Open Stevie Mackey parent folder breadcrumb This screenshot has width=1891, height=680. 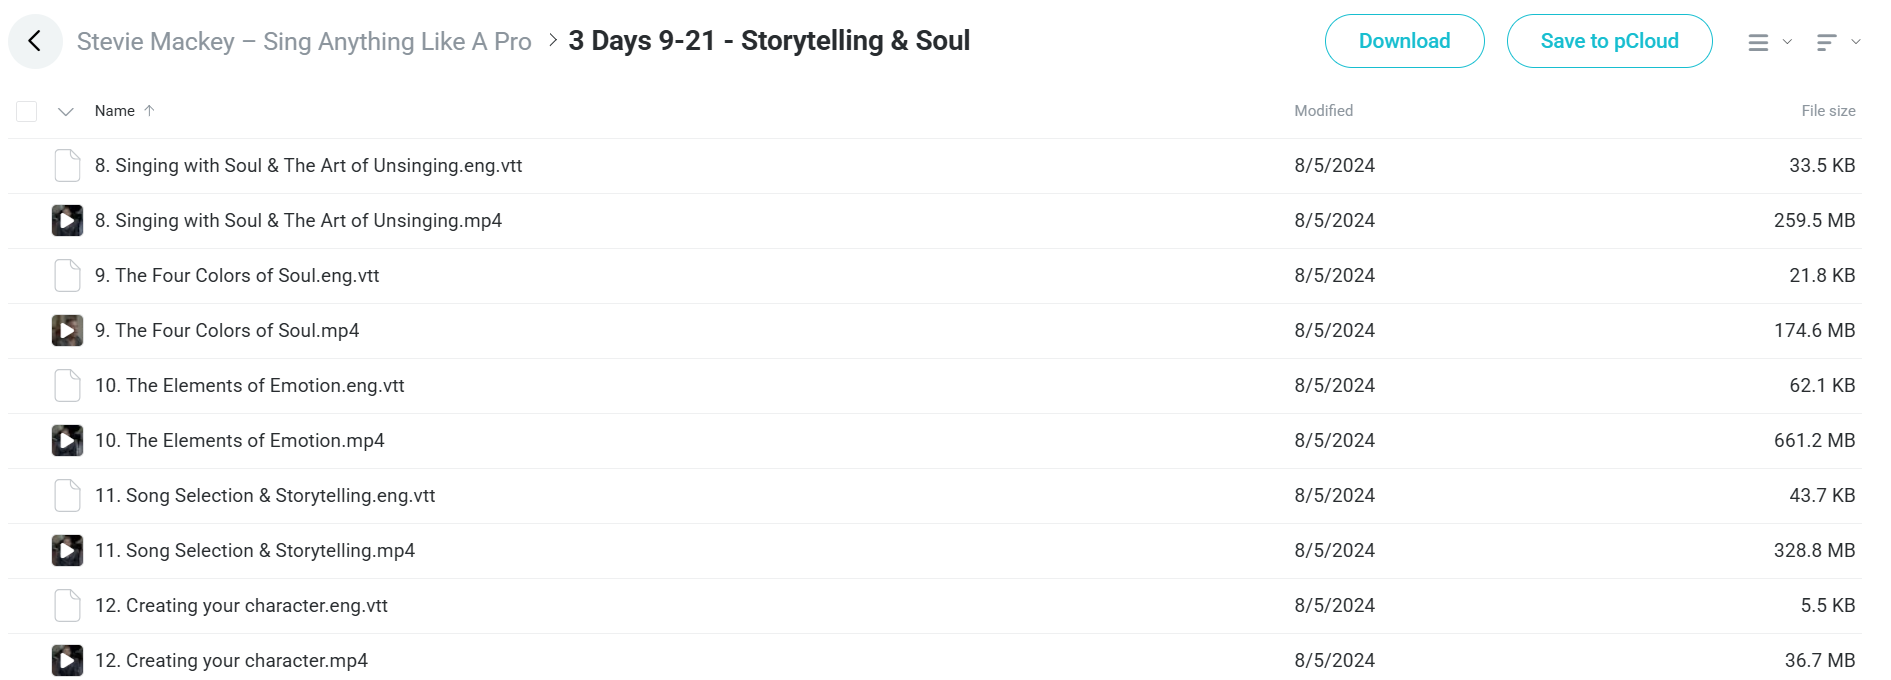pyautogui.click(x=304, y=41)
